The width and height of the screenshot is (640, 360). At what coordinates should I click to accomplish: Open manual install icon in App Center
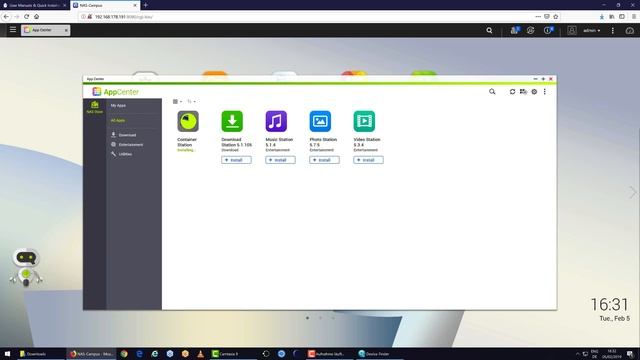tap(523, 92)
